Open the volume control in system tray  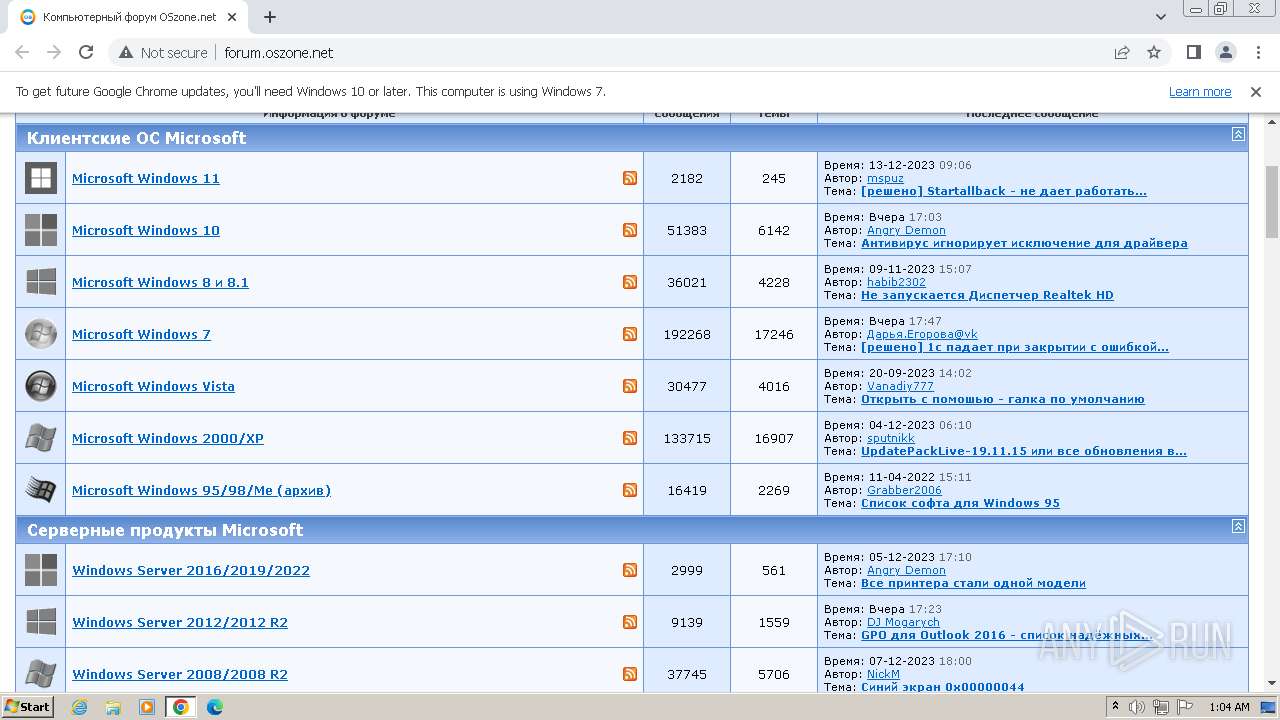[x=1138, y=707]
